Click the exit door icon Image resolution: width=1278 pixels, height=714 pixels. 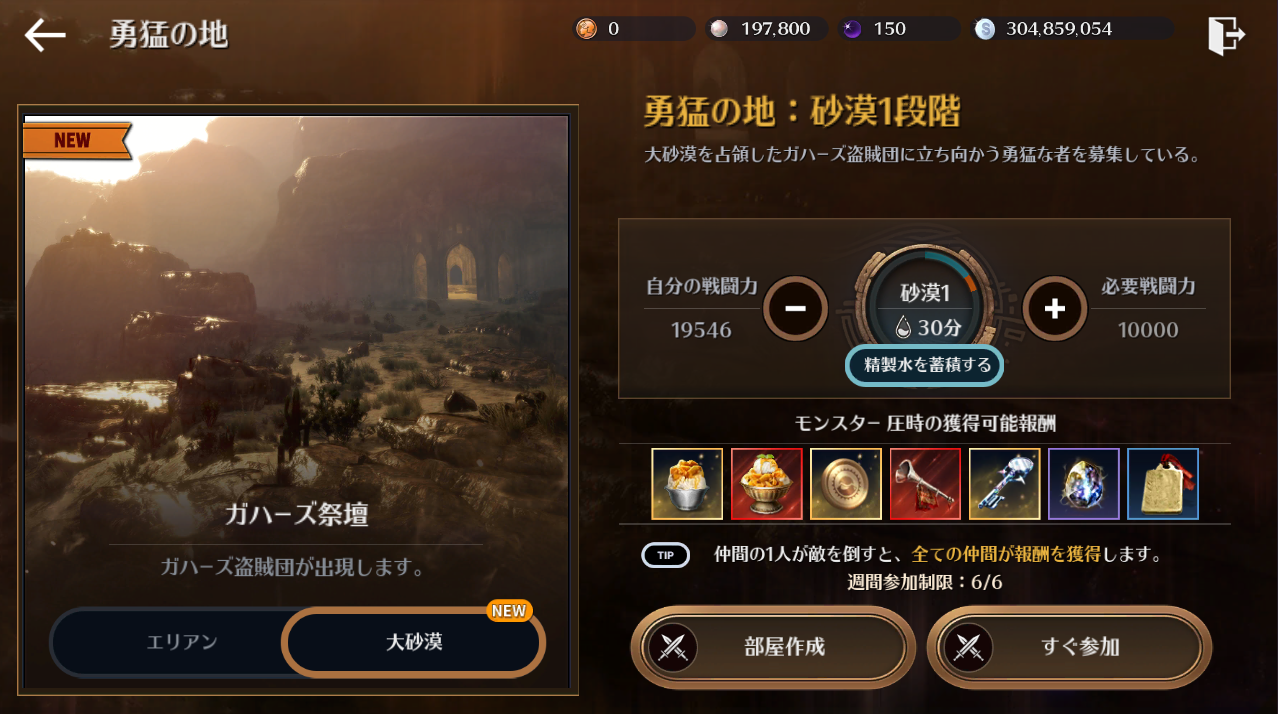(1226, 35)
